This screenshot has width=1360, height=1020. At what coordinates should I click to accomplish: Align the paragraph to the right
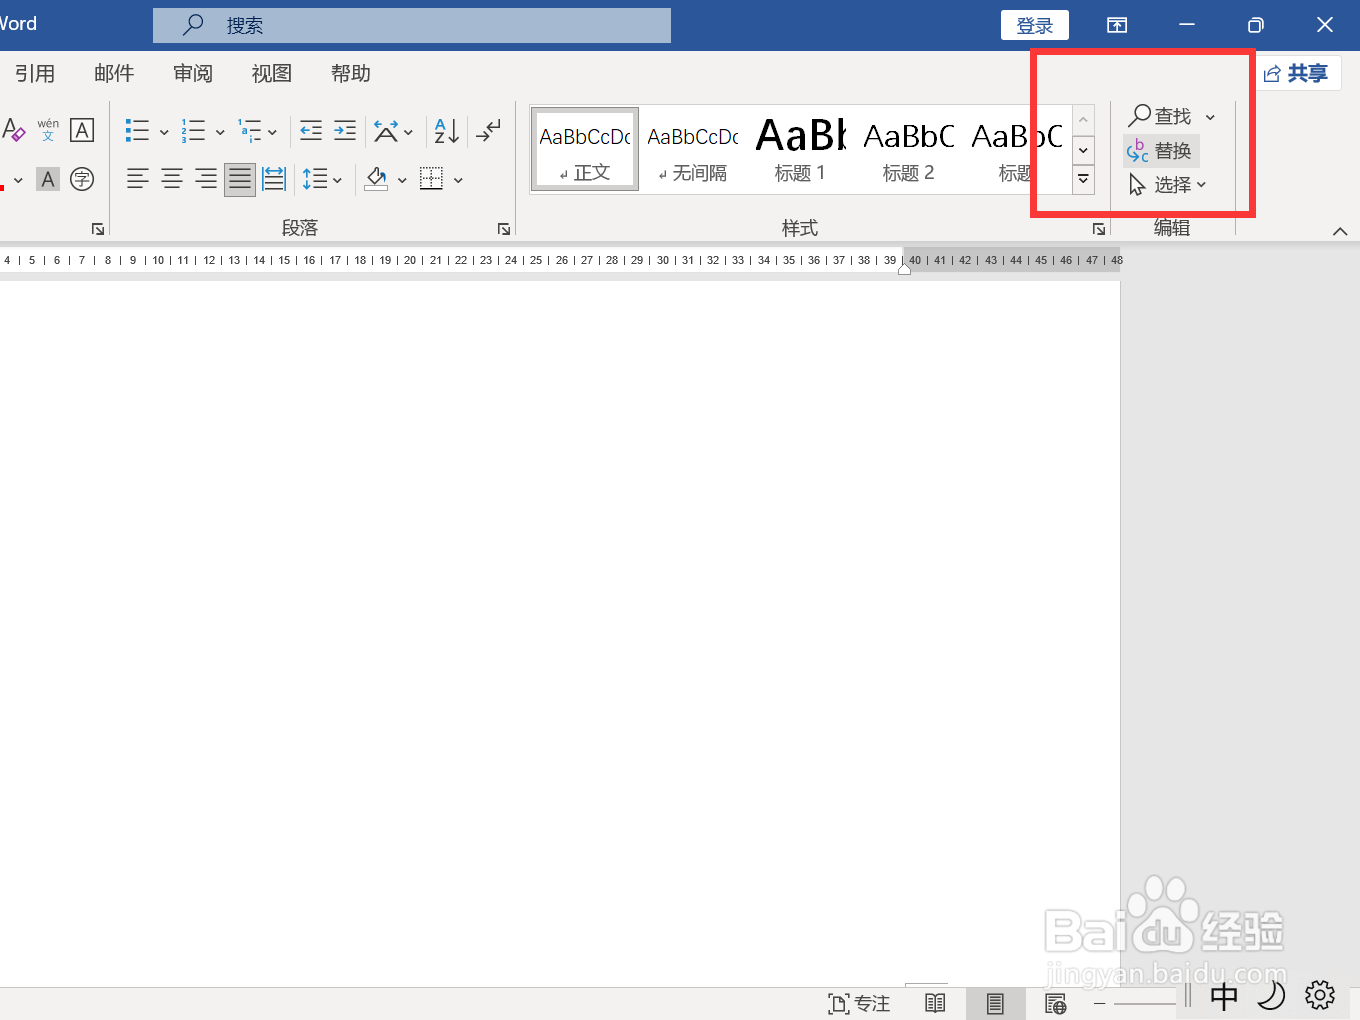(206, 180)
